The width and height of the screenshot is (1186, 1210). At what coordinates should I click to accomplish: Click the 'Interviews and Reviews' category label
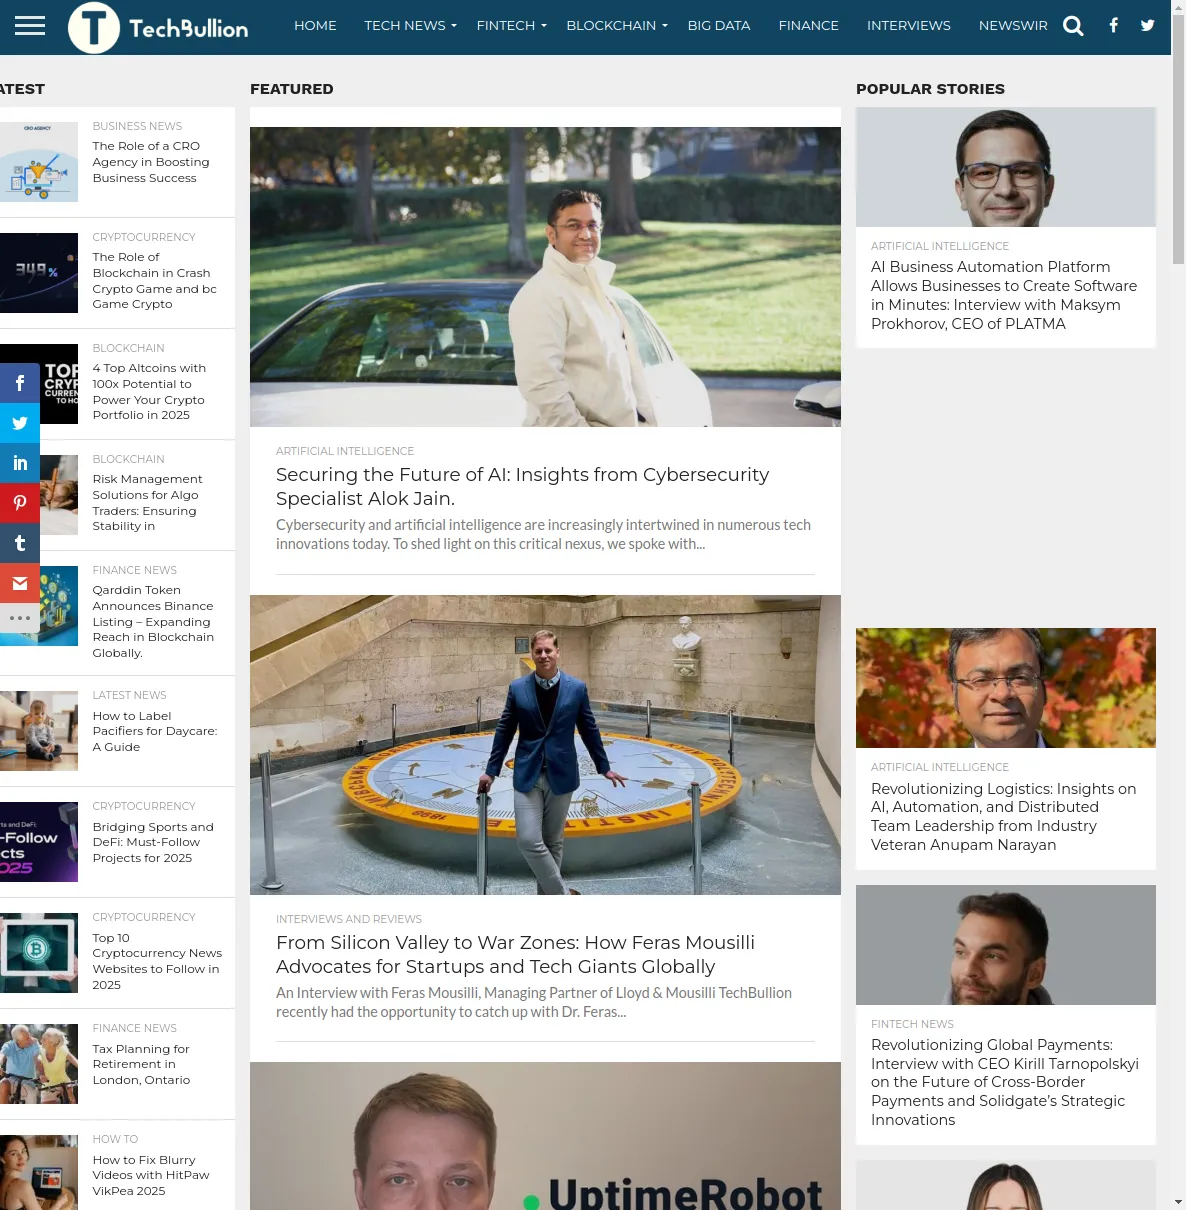click(349, 920)
